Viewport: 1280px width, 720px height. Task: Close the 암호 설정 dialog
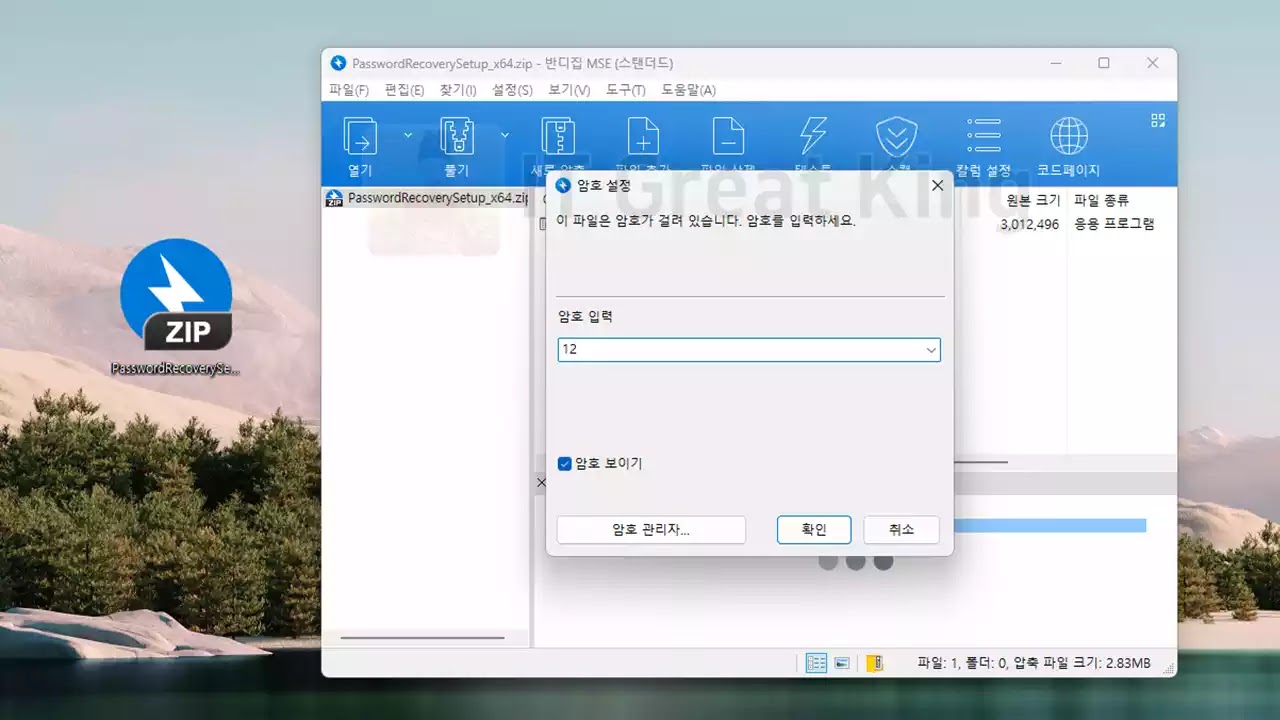[x=937, y=186]
